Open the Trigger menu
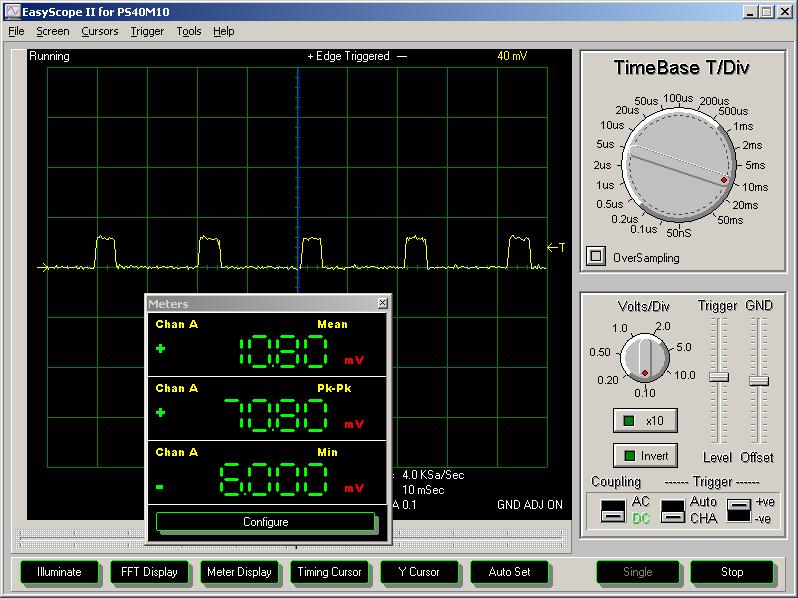Image resolution: width=798 pixels, height=598 pixels. 147,31
